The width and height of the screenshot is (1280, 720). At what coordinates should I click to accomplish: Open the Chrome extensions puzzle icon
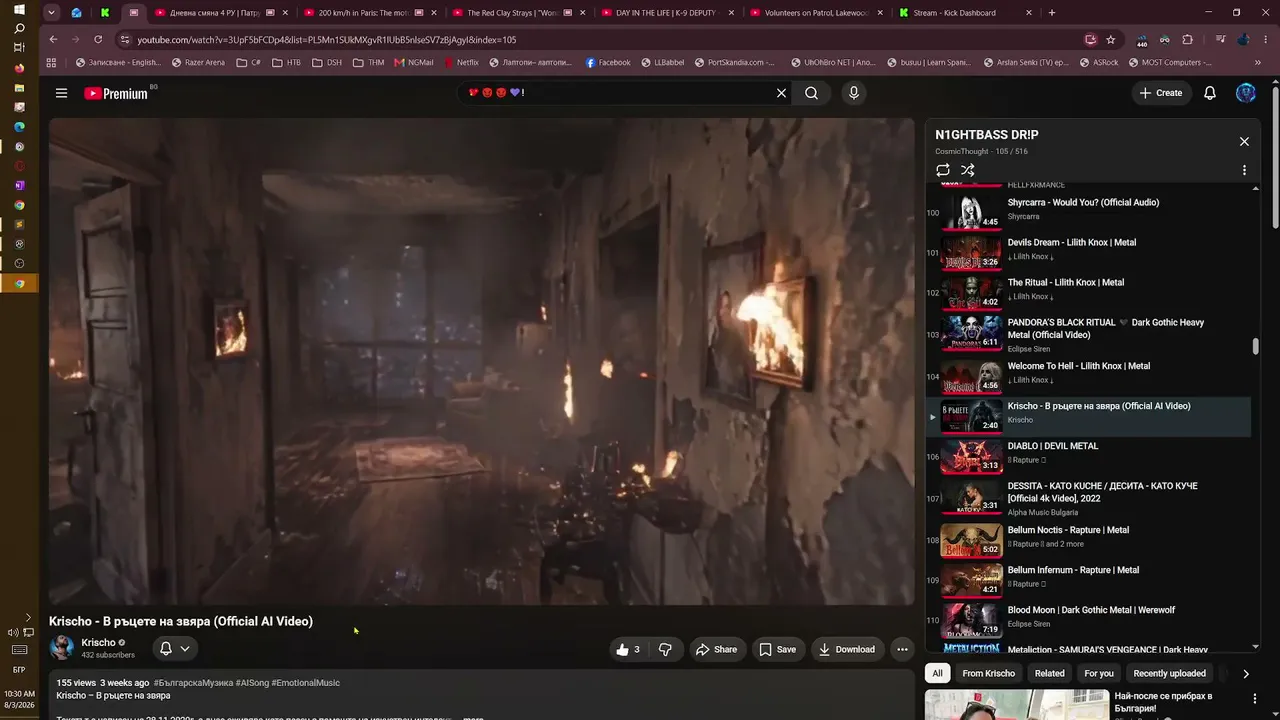coord(1188,39)
